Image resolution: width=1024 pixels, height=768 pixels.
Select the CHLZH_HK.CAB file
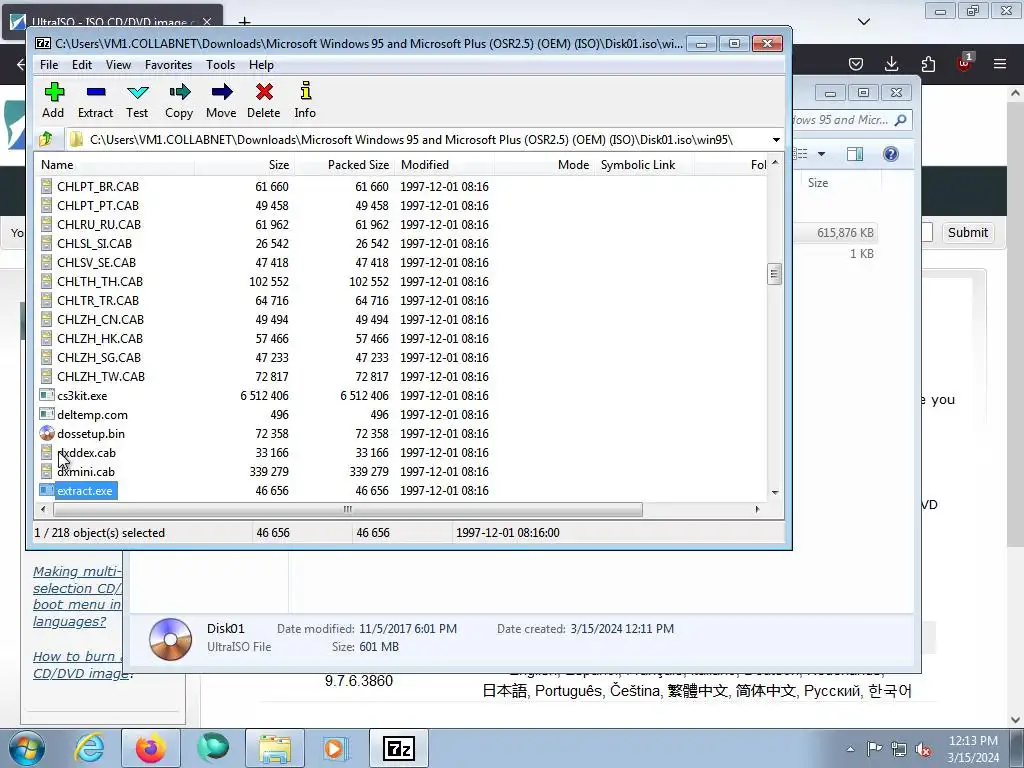99,338
